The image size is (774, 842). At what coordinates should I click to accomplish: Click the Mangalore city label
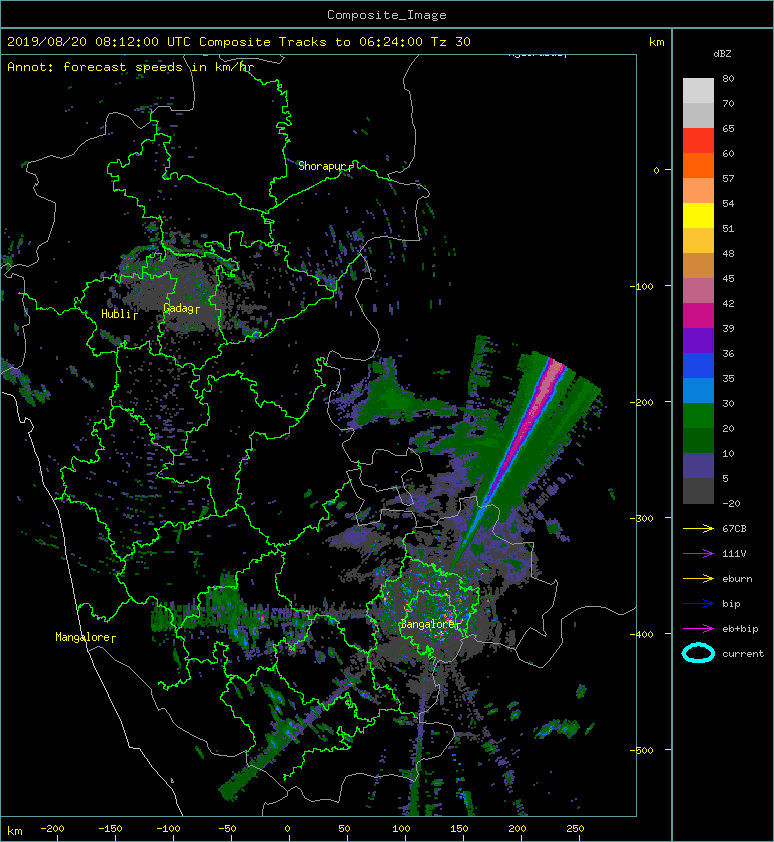(x=82, y=637)
